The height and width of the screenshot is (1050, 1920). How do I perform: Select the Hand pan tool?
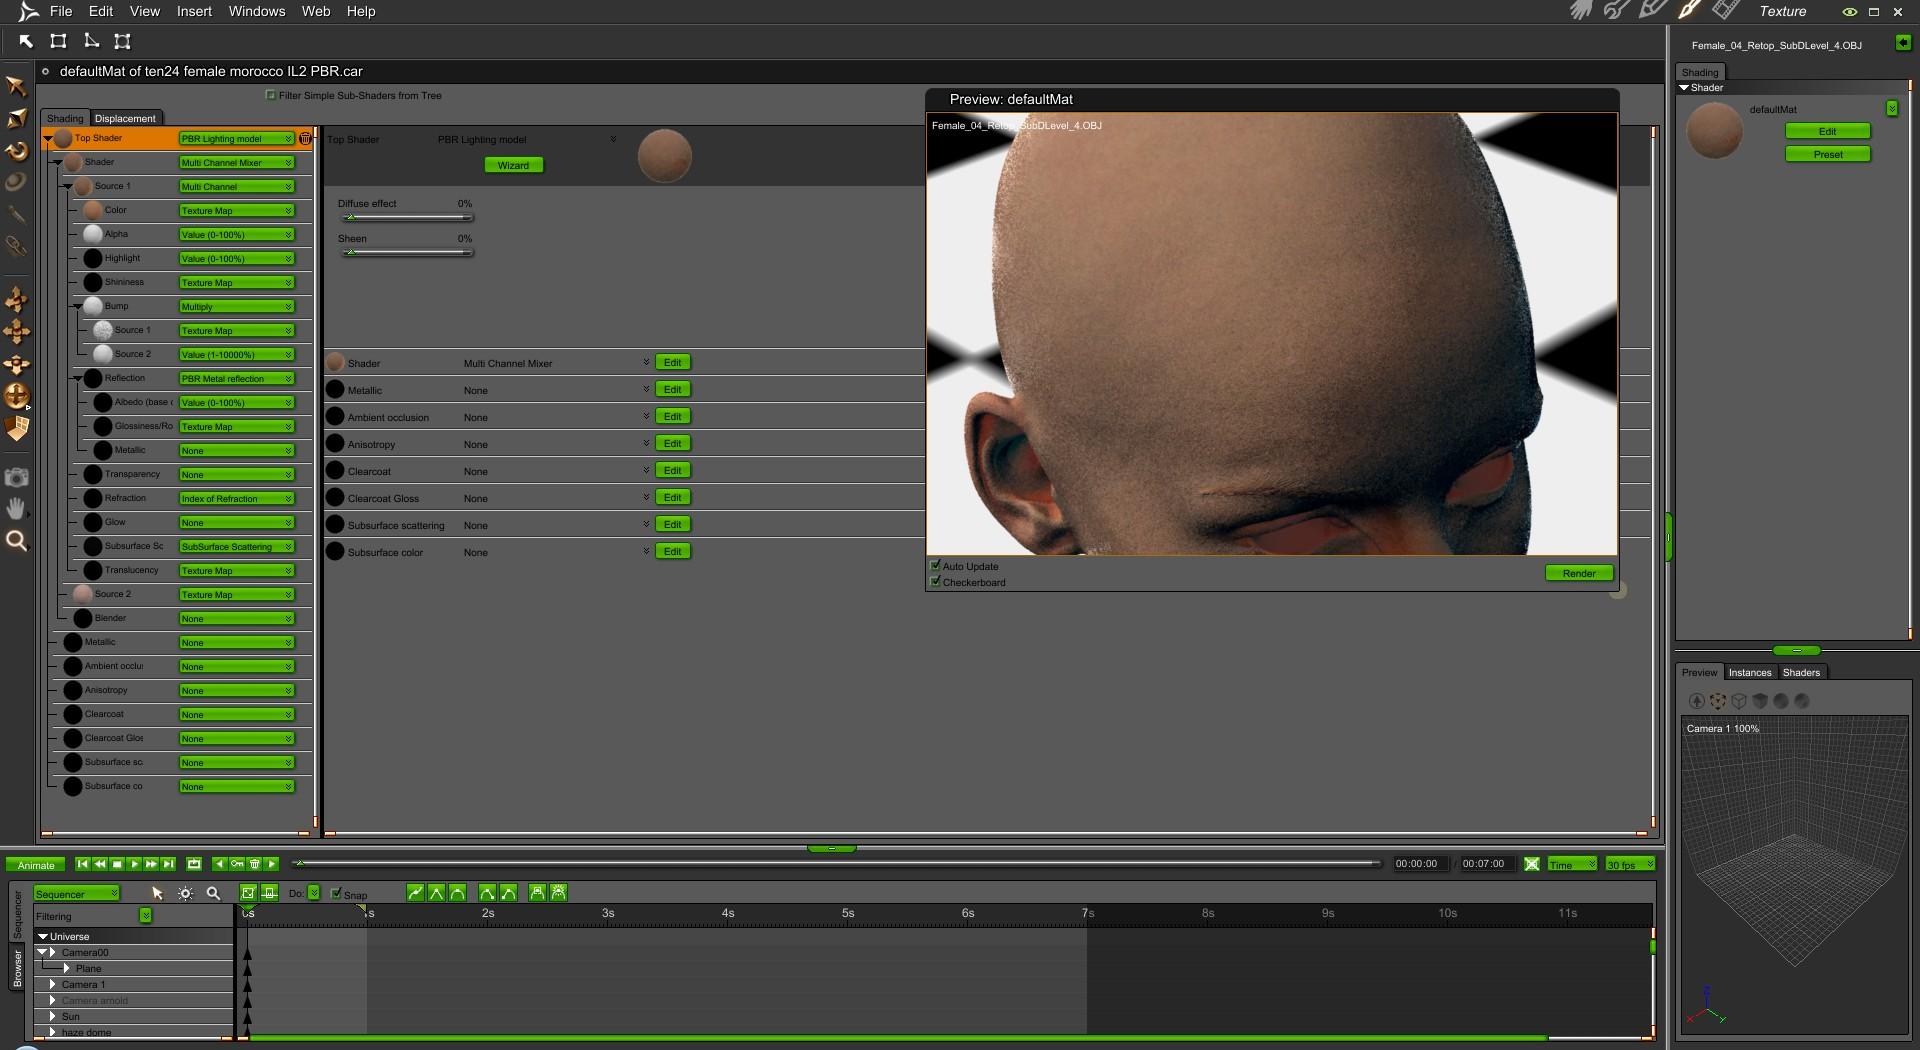click(16, 509)
